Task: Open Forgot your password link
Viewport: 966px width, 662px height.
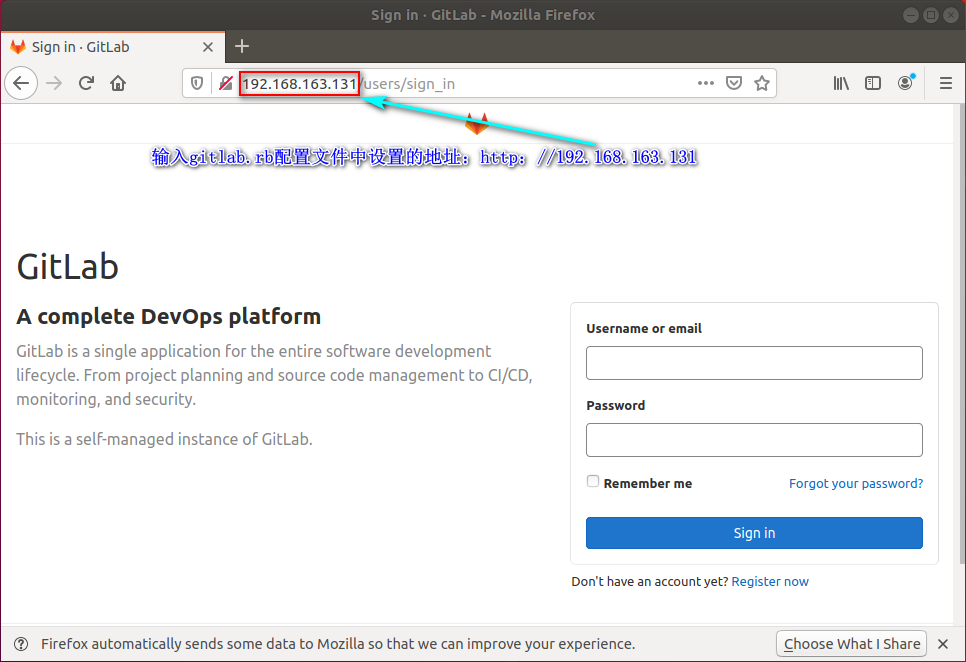Action: tap(856, 483)
